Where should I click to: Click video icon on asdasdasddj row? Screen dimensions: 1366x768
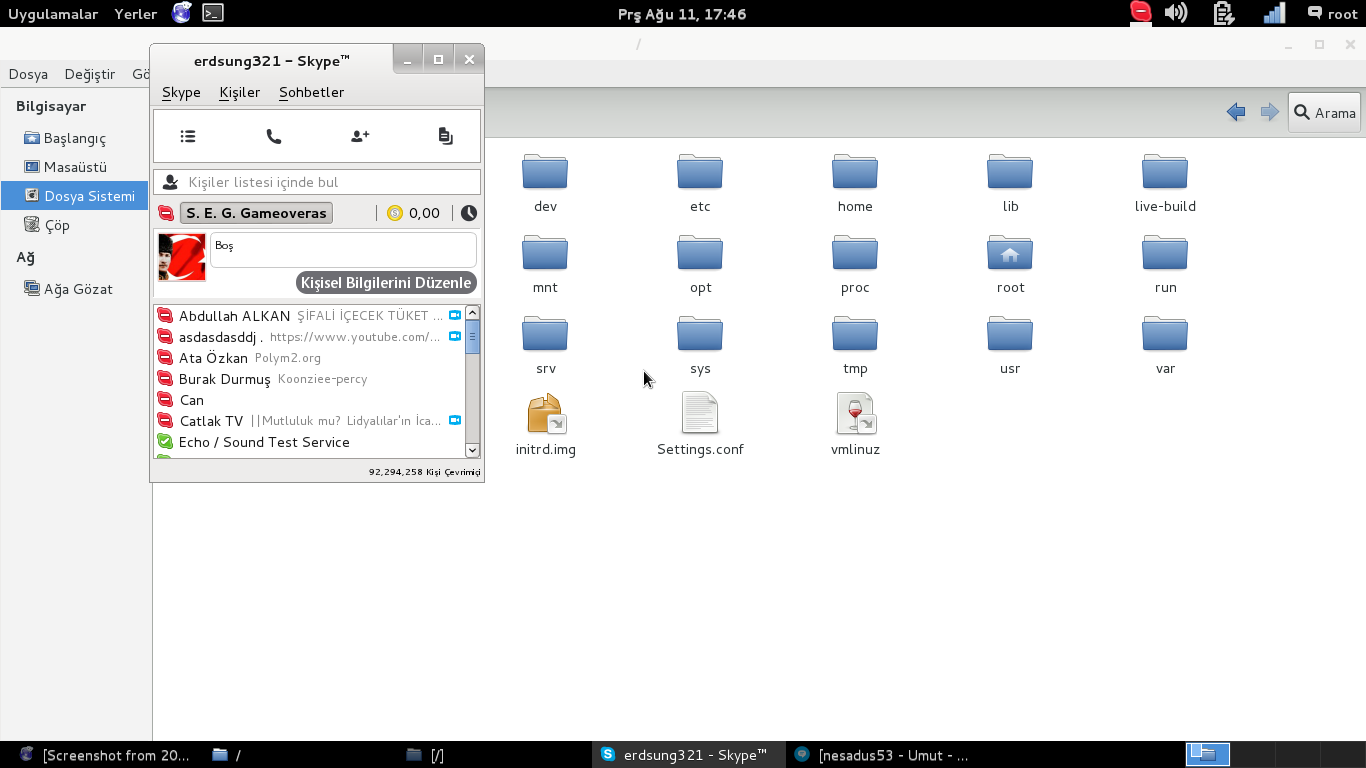[455, 336]
